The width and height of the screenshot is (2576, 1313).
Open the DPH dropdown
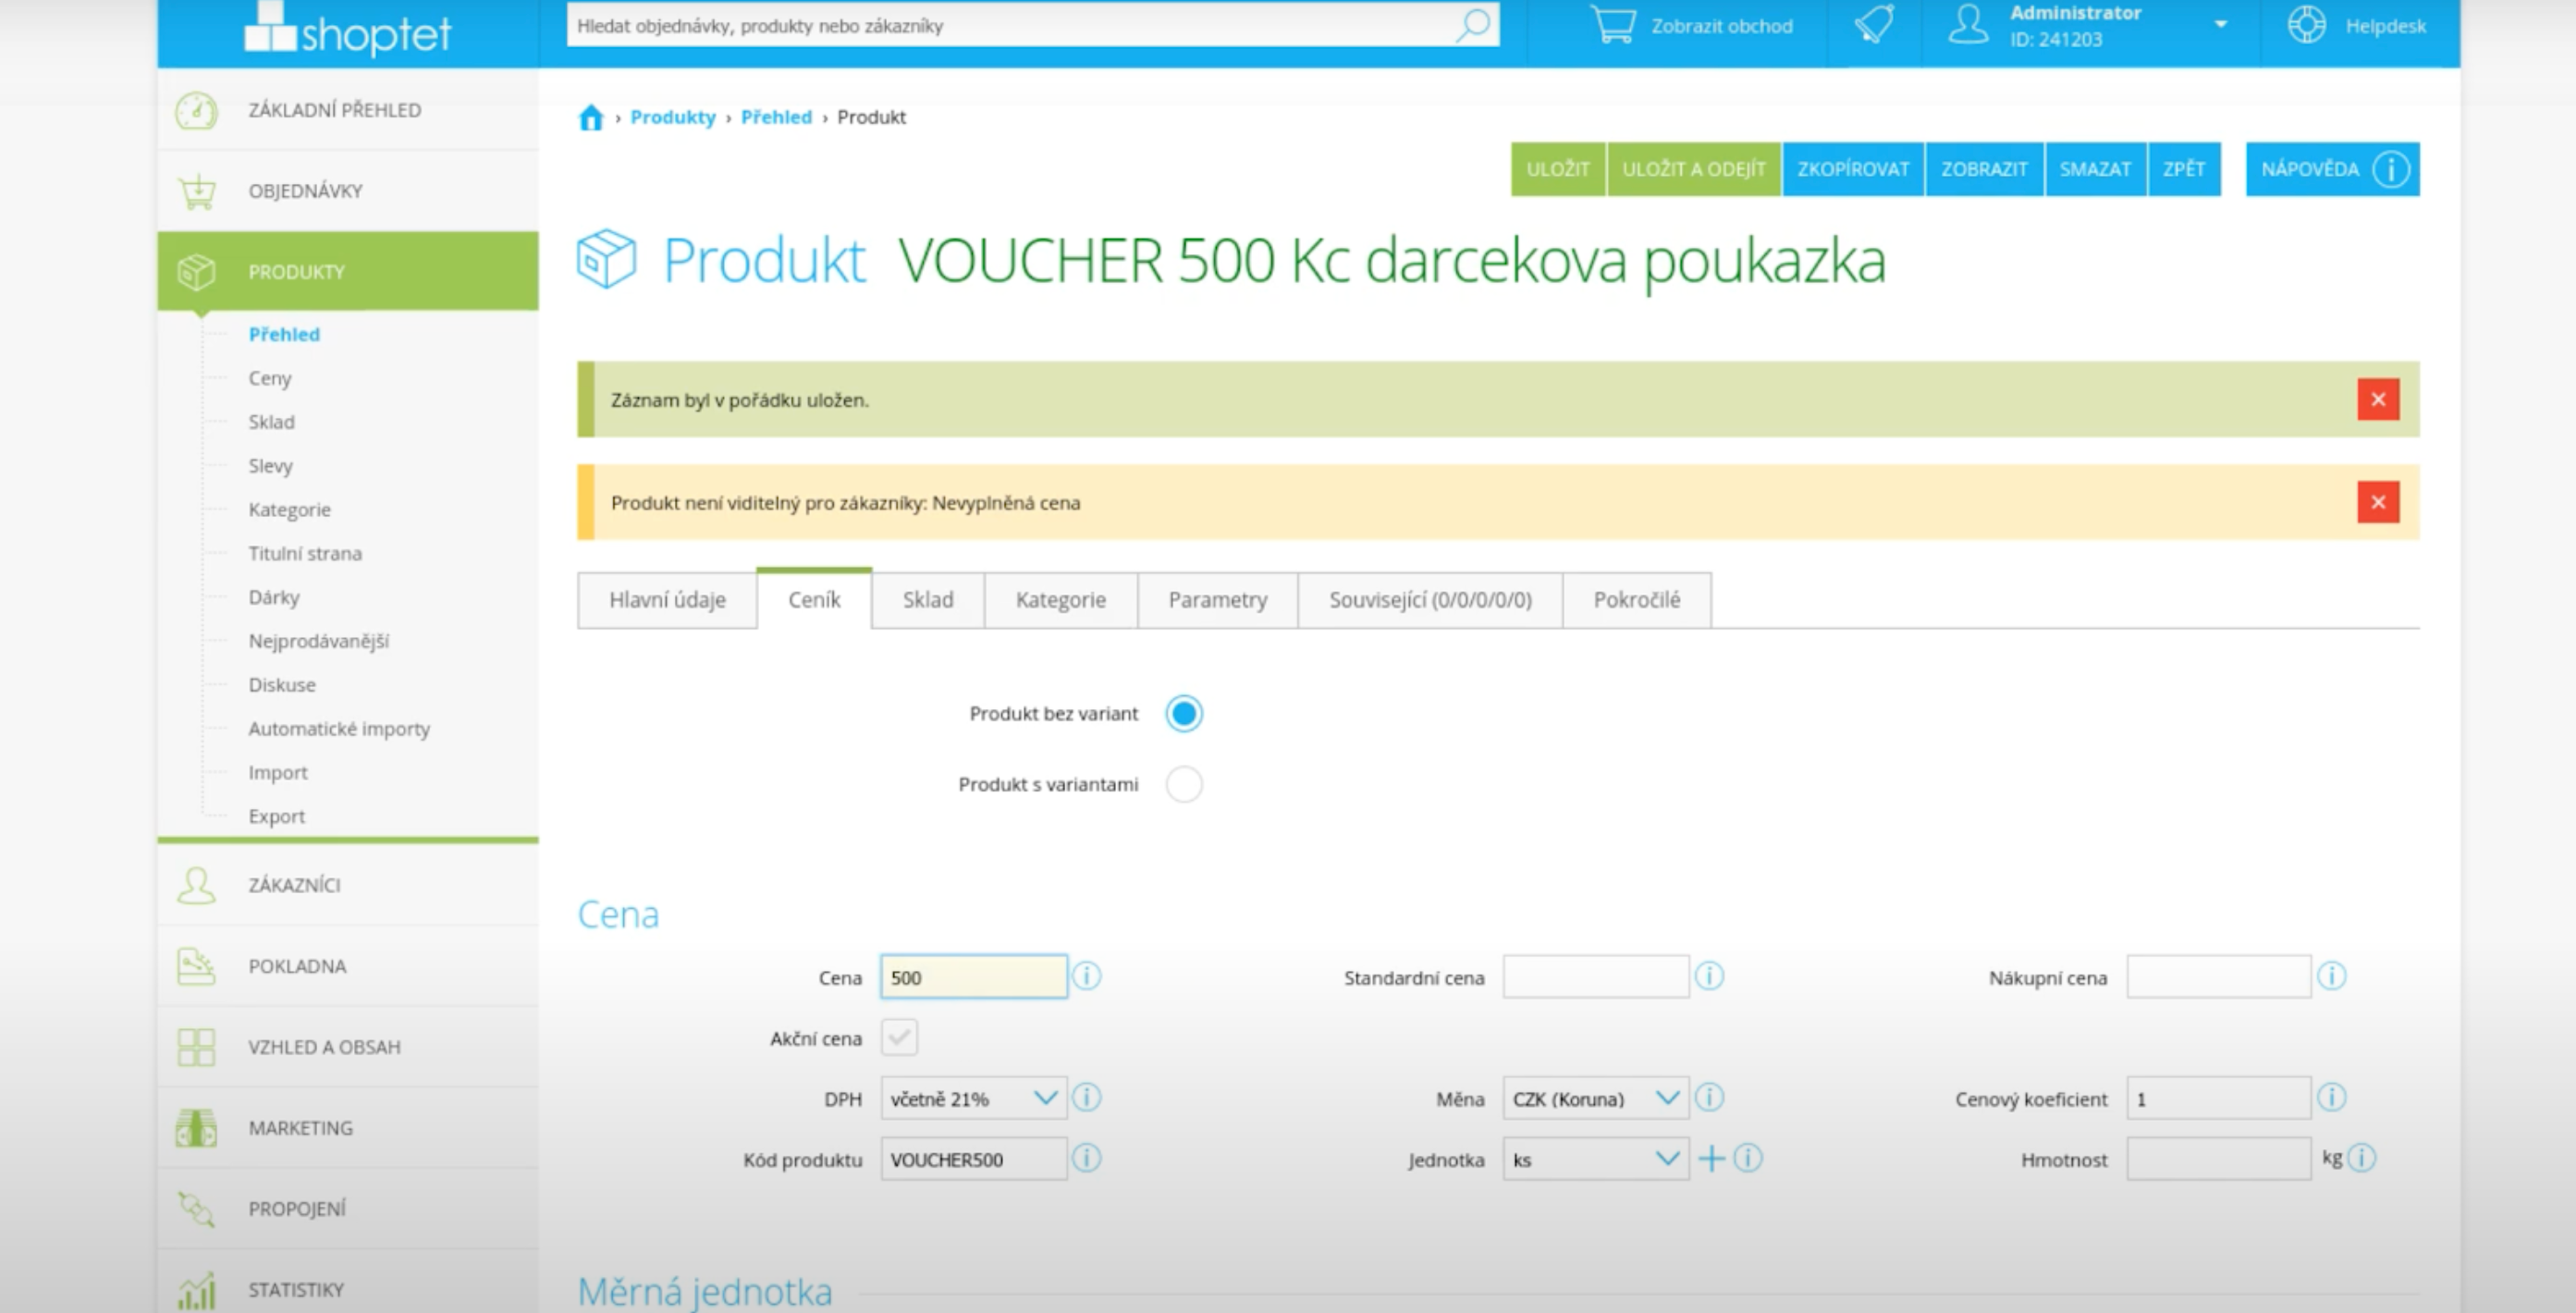(x=973, y=1099)
